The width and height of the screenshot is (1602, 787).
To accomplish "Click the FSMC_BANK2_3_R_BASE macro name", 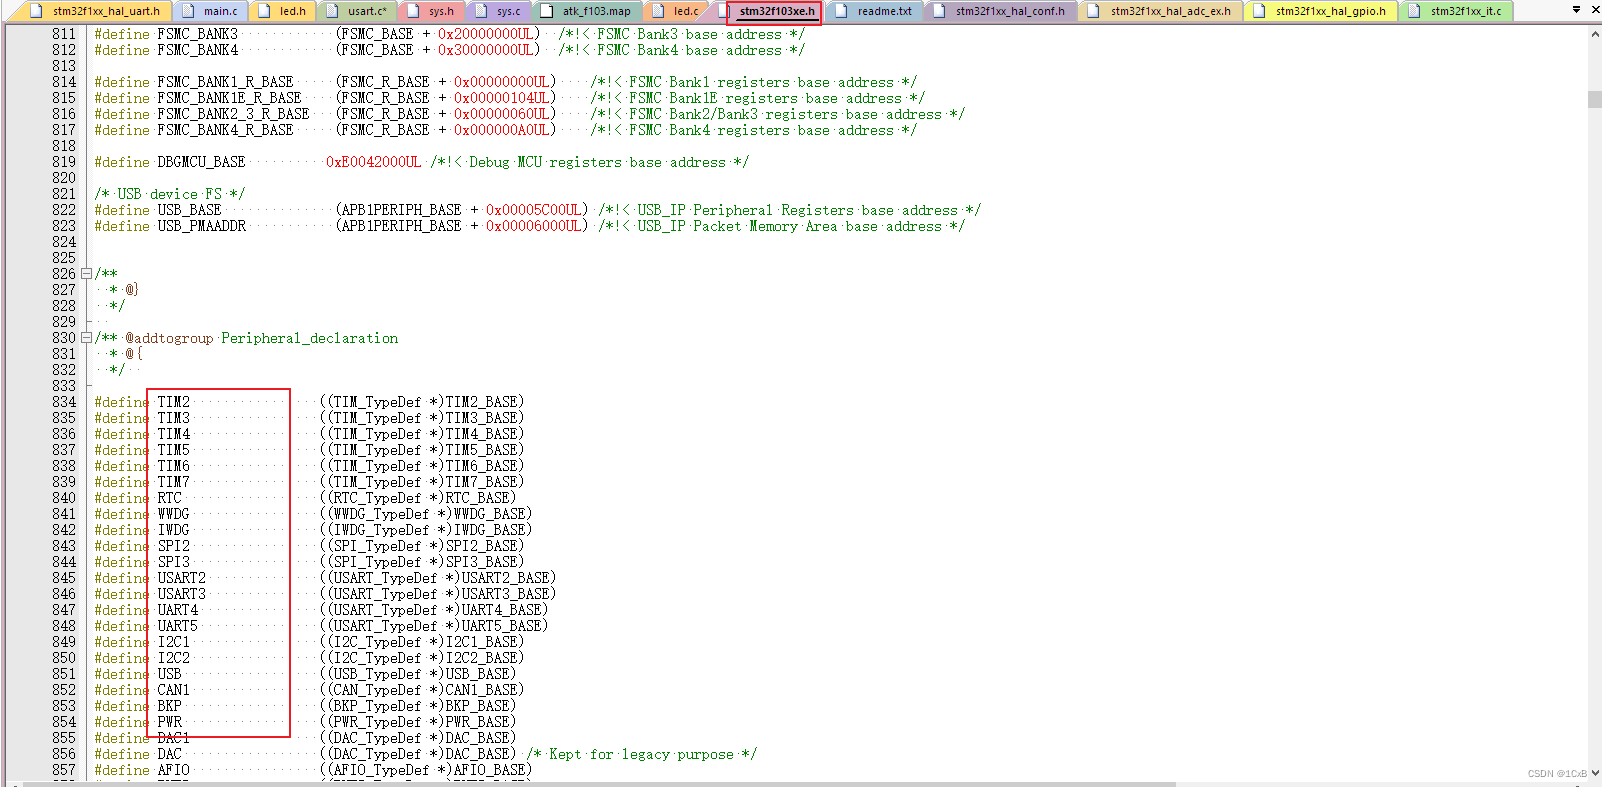I will point(233,114).
